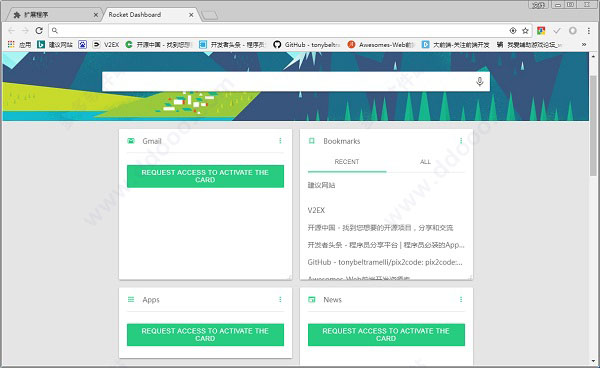Click the vertical scrollbar thumb
The width and height of the screenshot is (600, 368).
pos(593,125)
